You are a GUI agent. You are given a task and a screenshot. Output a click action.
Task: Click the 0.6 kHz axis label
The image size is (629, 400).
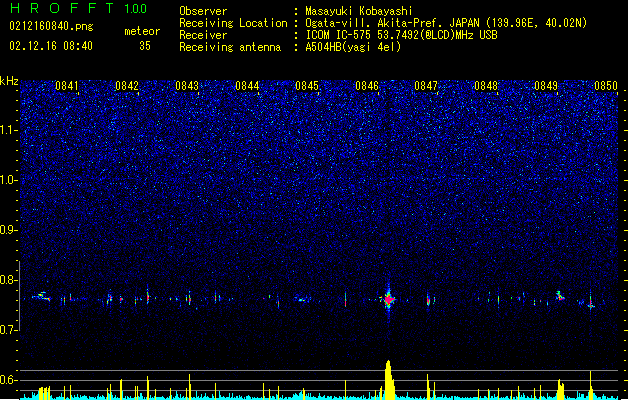[x=9, y=380]
